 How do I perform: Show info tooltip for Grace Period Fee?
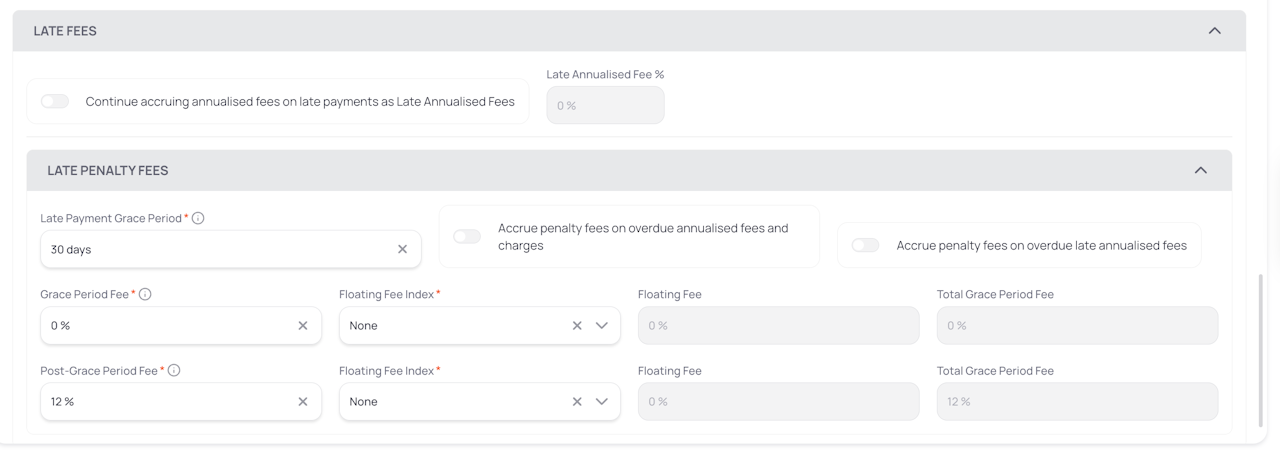coord(146,294)
